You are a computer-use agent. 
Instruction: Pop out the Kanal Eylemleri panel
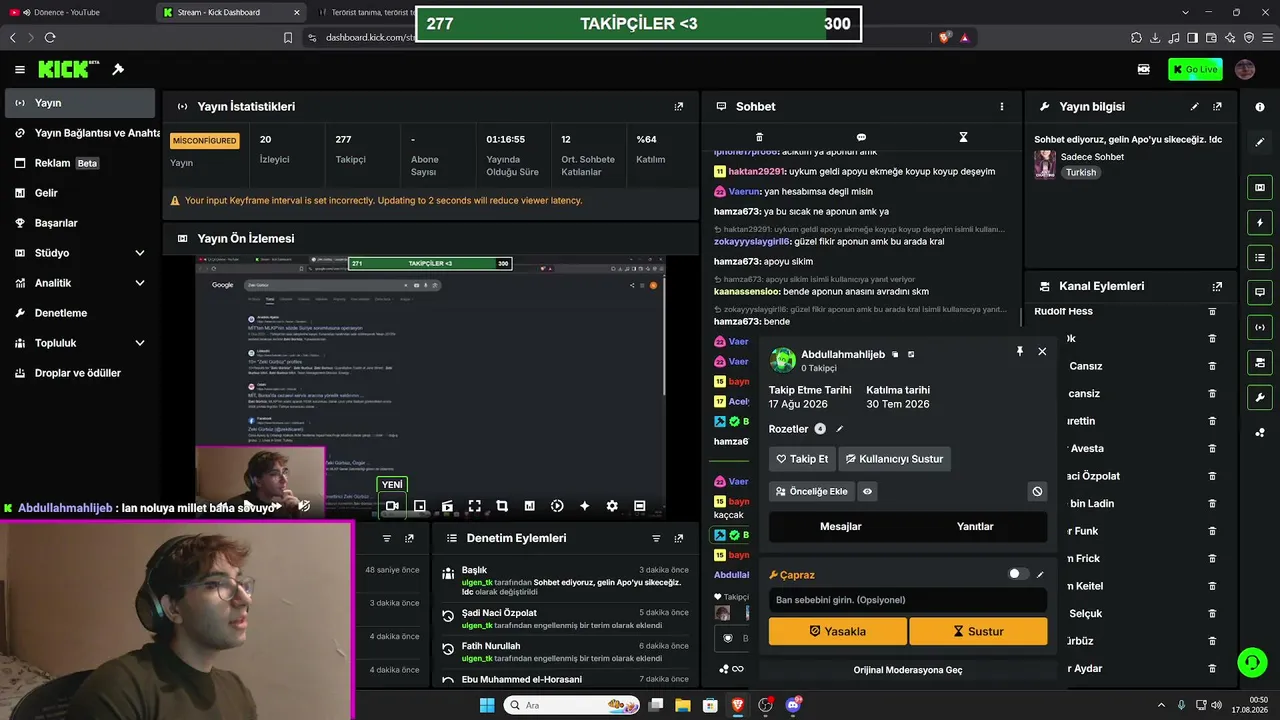click(1217, 286)
